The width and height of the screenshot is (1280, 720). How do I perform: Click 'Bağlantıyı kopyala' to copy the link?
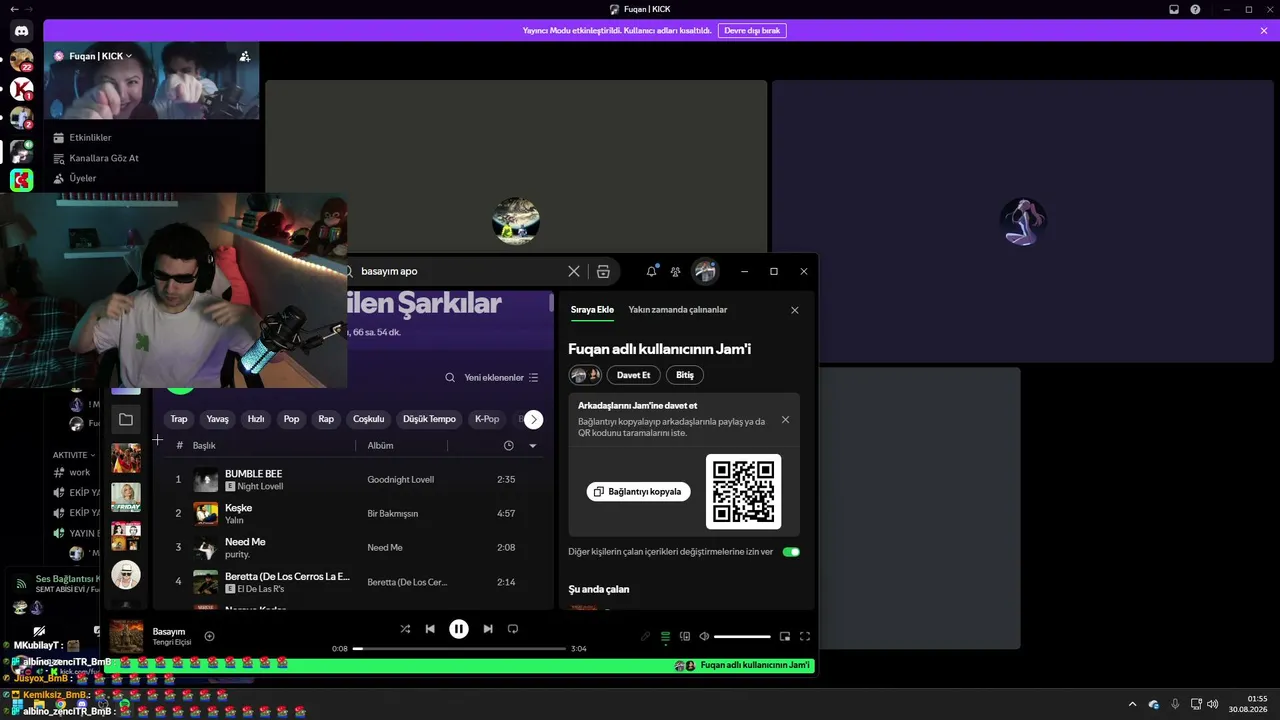pos(638,492)
